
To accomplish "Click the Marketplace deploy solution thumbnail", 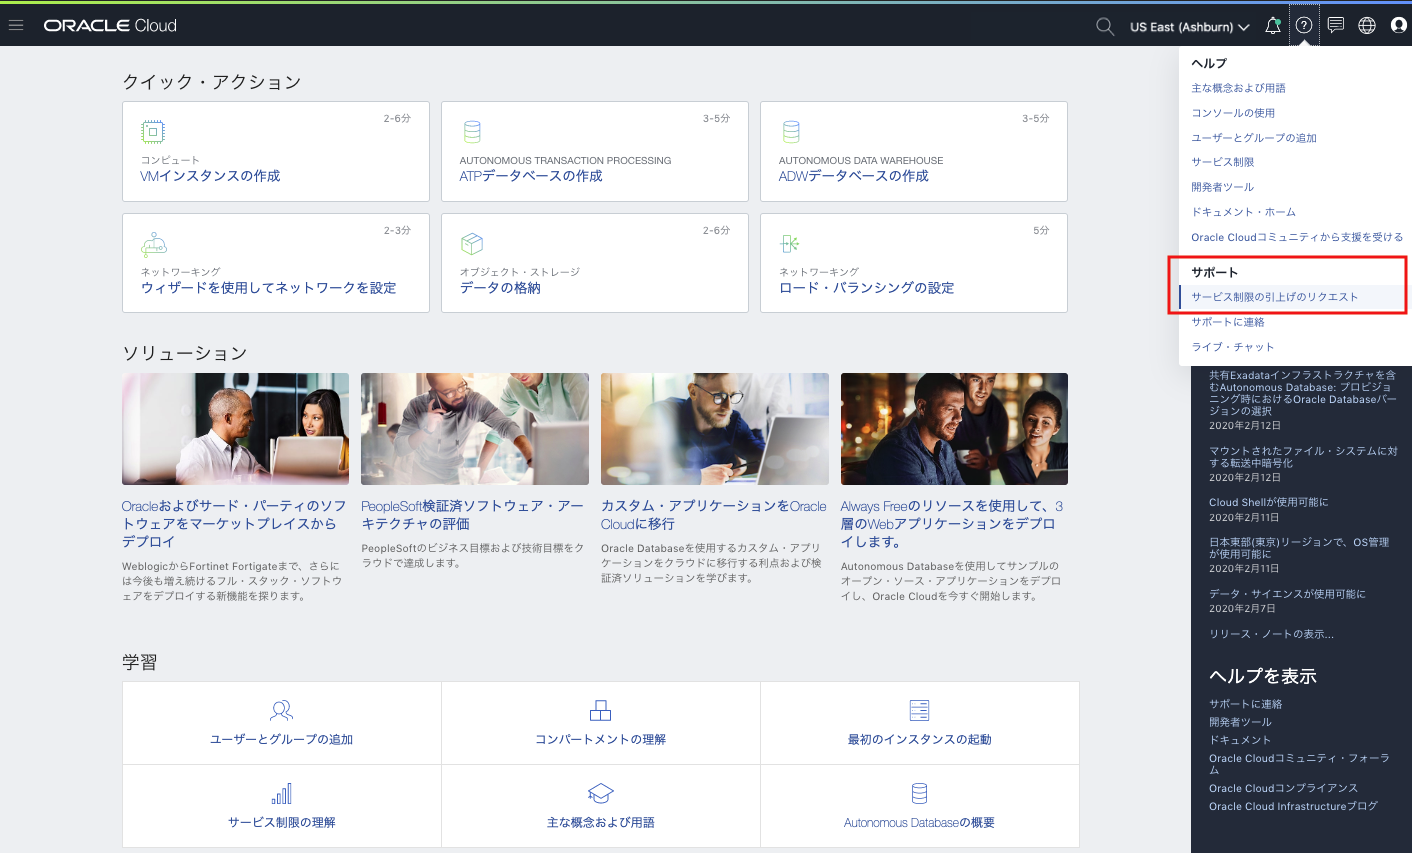I will click(x=235, y=429).
